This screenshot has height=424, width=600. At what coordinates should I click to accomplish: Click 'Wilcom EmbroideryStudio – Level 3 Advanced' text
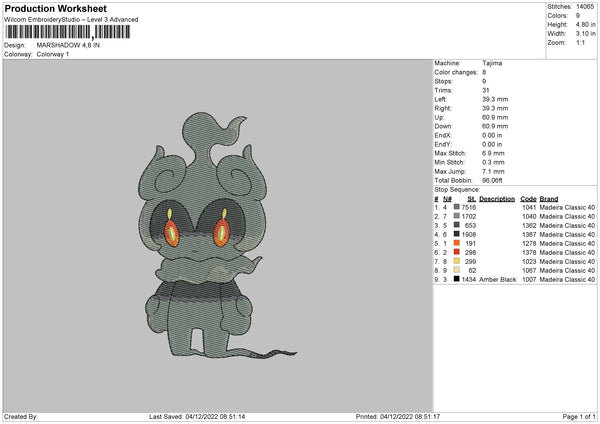coord(71,20)
